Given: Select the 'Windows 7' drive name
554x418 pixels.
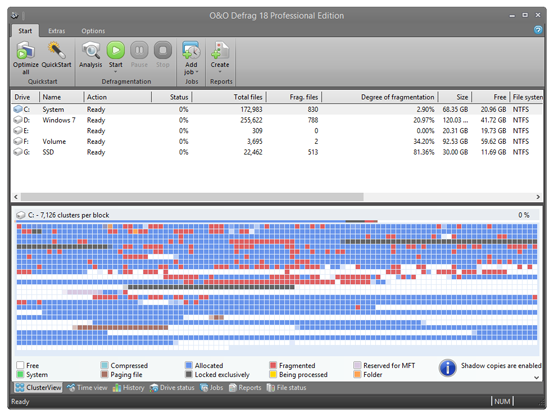Looking at the screenshot, I should (x=59, y=120).
